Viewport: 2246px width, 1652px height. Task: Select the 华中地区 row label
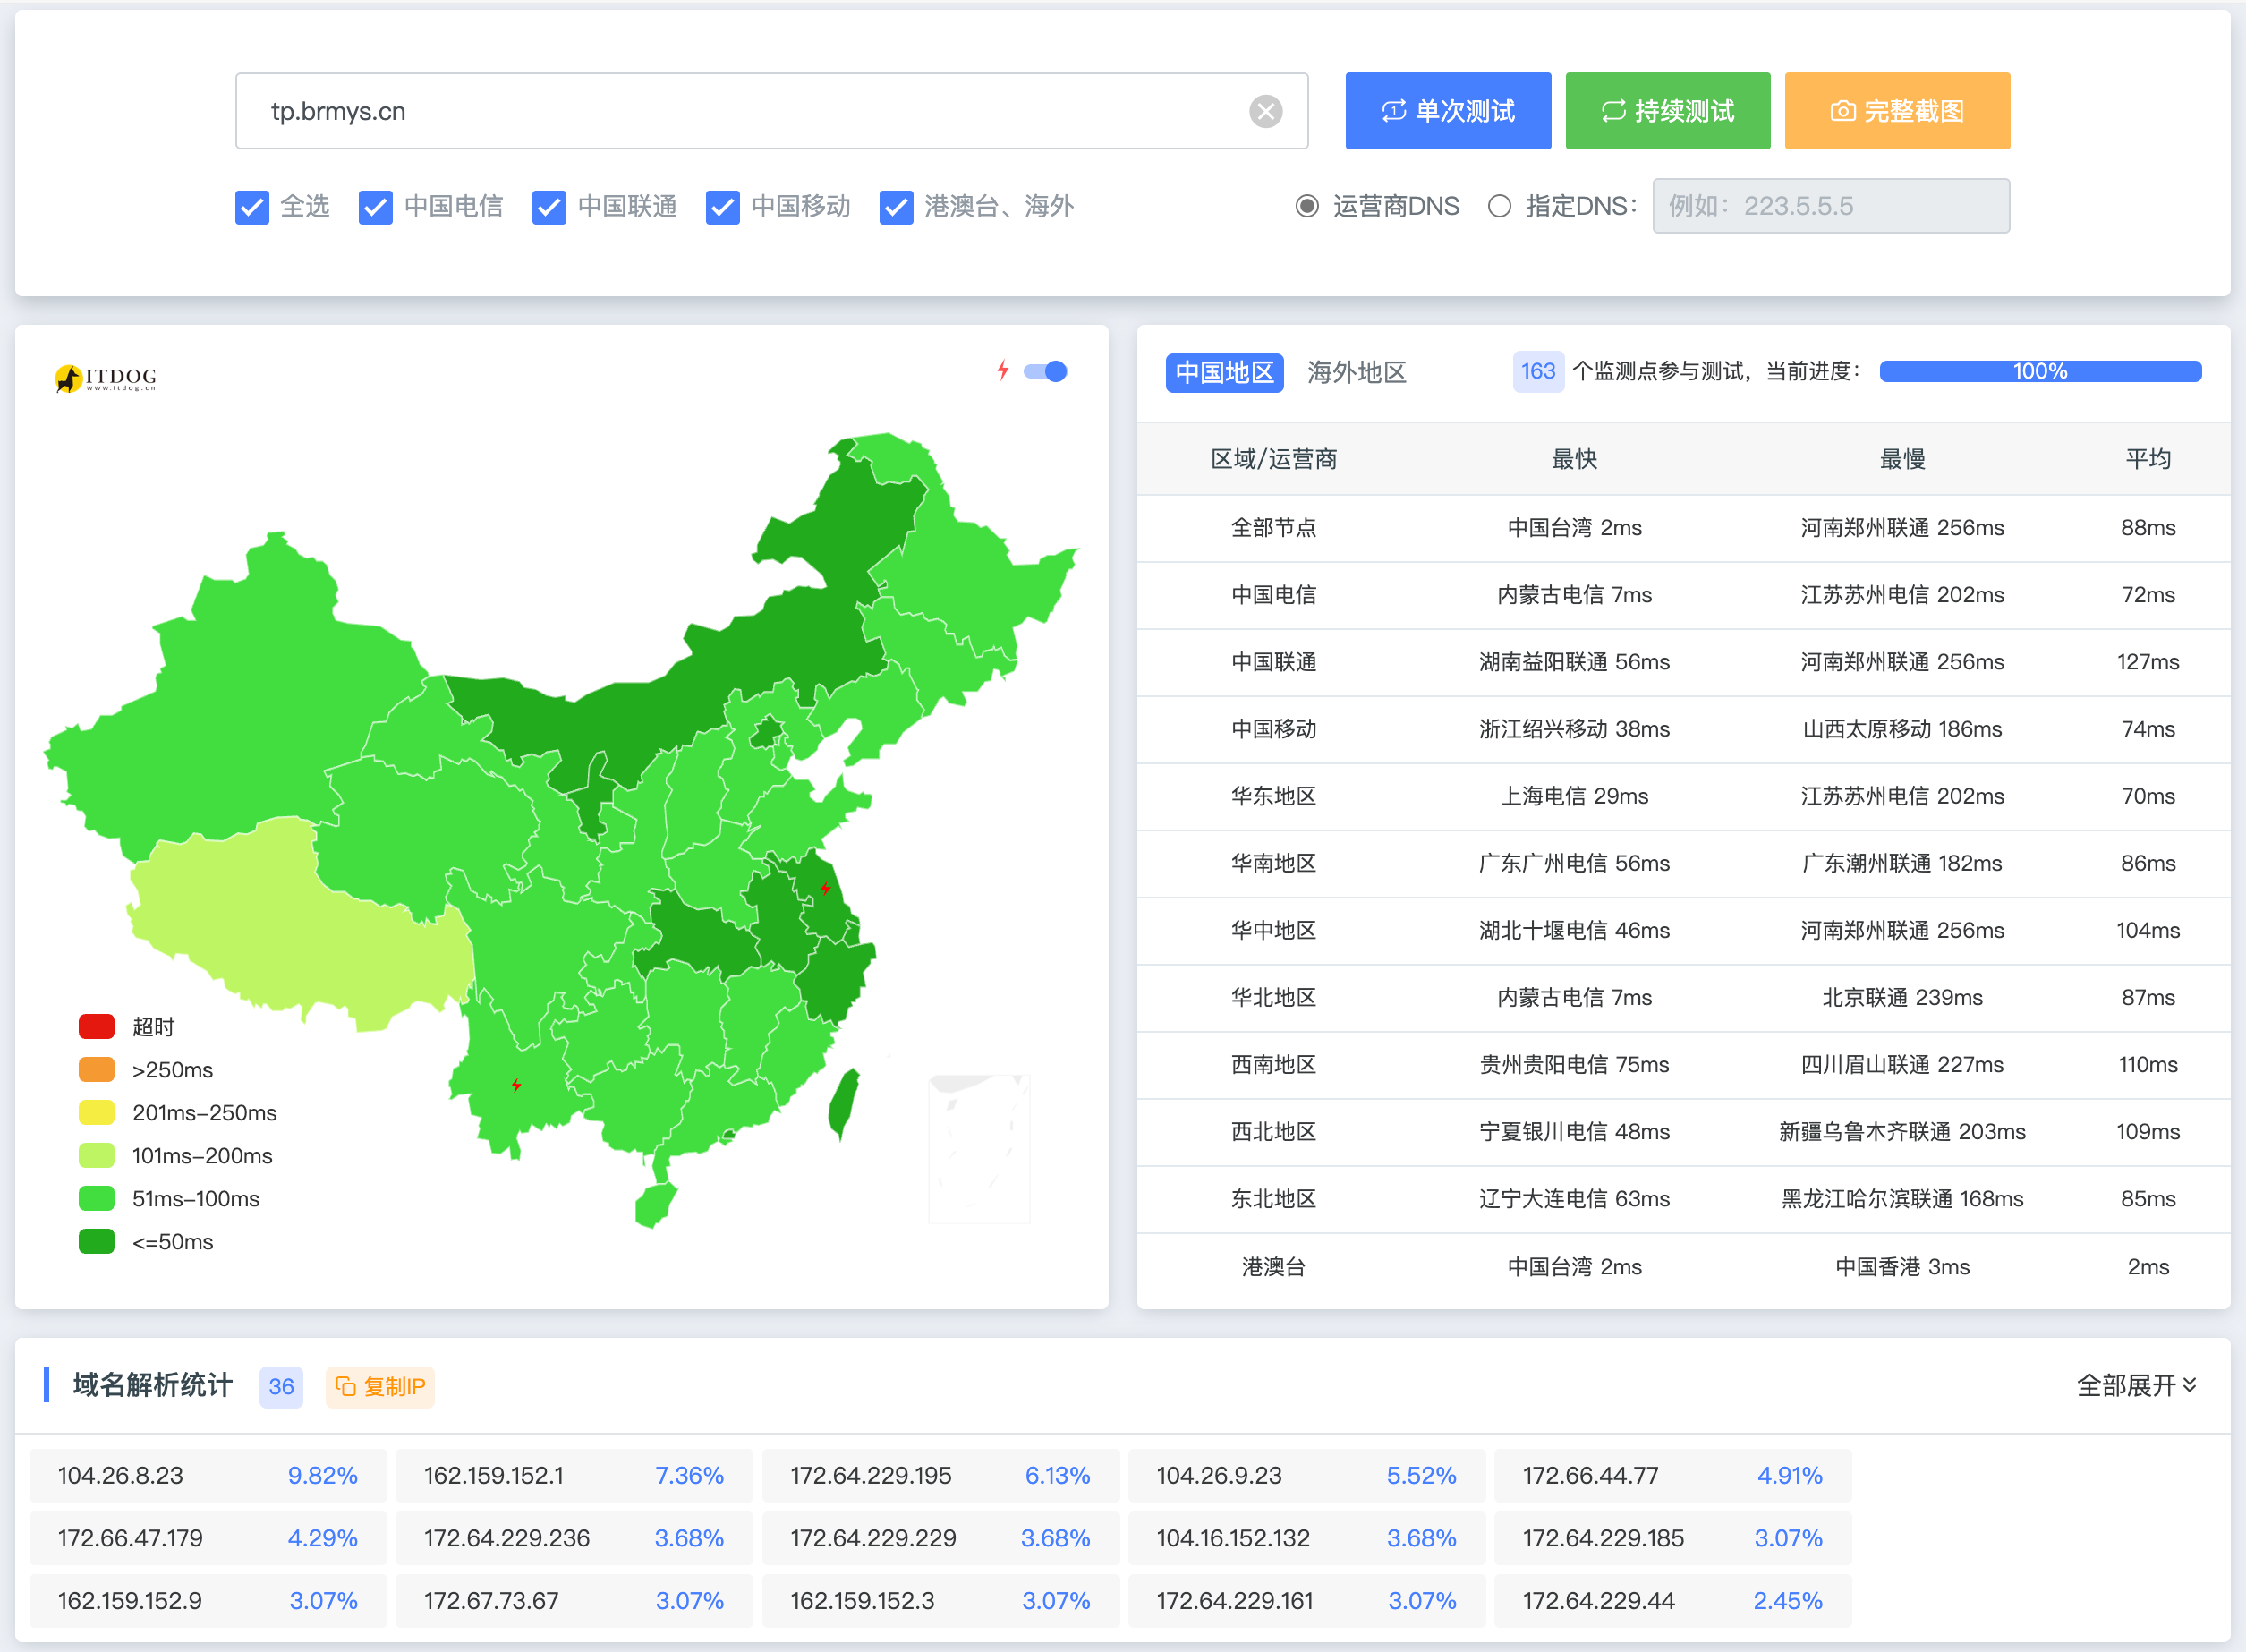[x=1273, y=930]
